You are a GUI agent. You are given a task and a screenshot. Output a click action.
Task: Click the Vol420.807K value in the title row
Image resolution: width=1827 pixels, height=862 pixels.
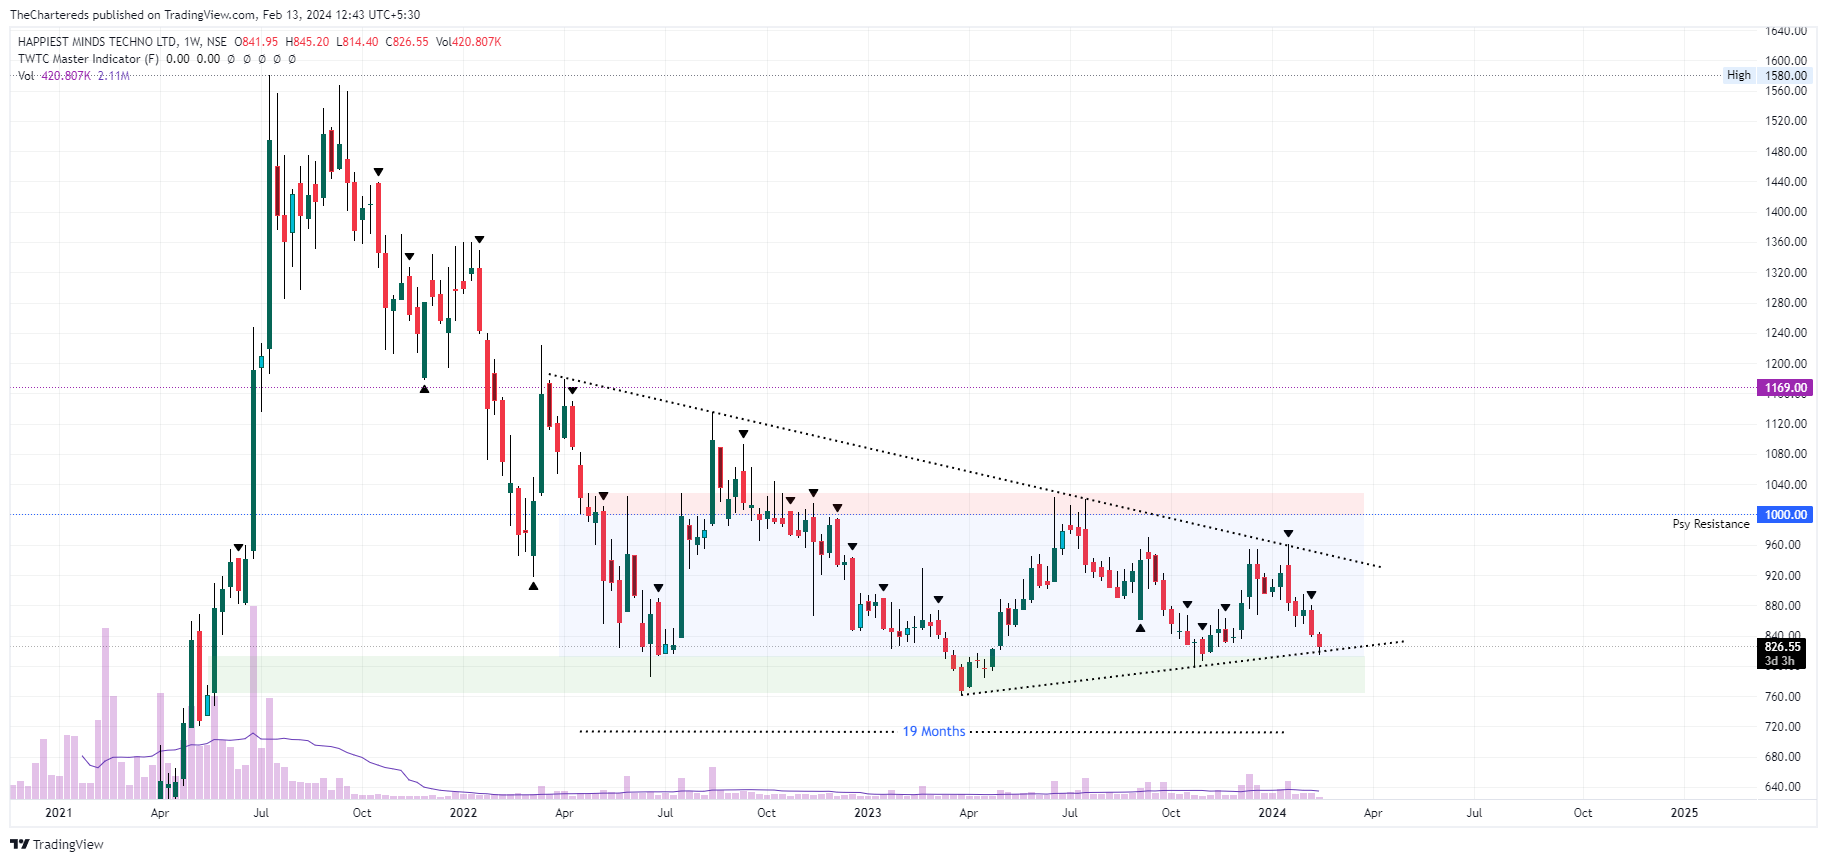469,42
